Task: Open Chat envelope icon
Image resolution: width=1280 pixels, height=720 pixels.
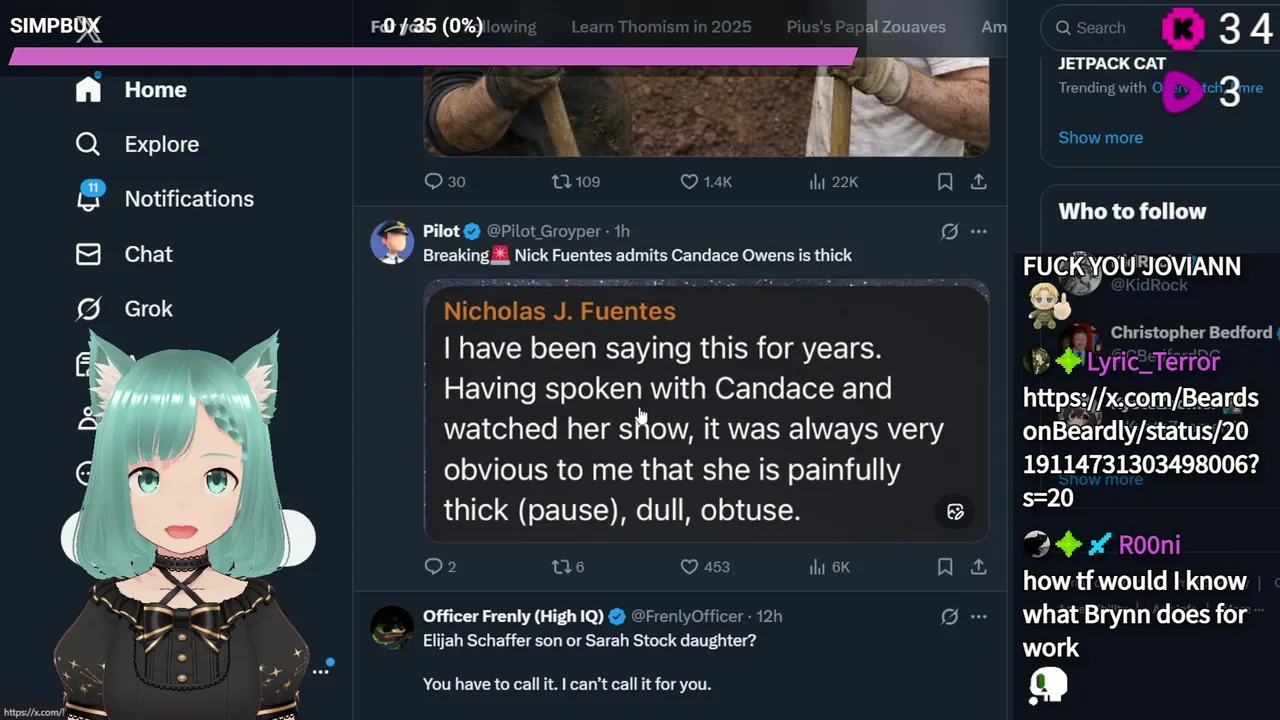Action: [x=88, y=254]
